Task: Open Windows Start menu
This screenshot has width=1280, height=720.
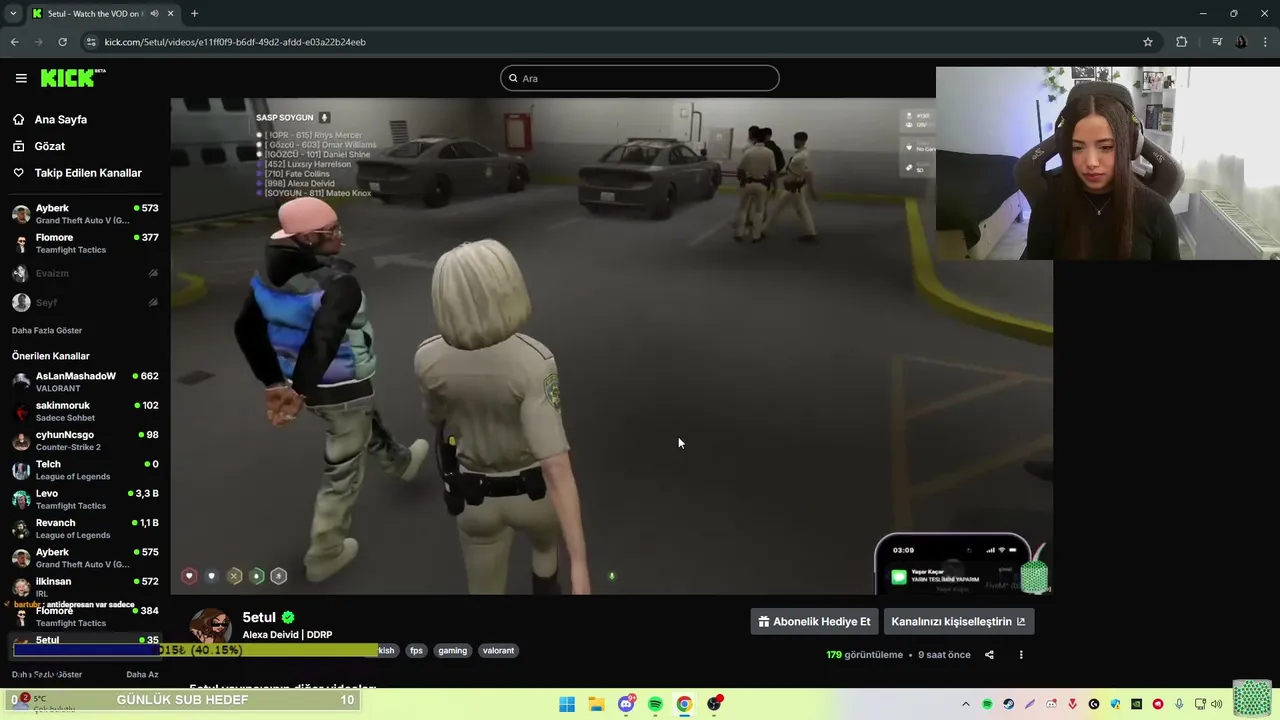Action: tap(567, 704)
